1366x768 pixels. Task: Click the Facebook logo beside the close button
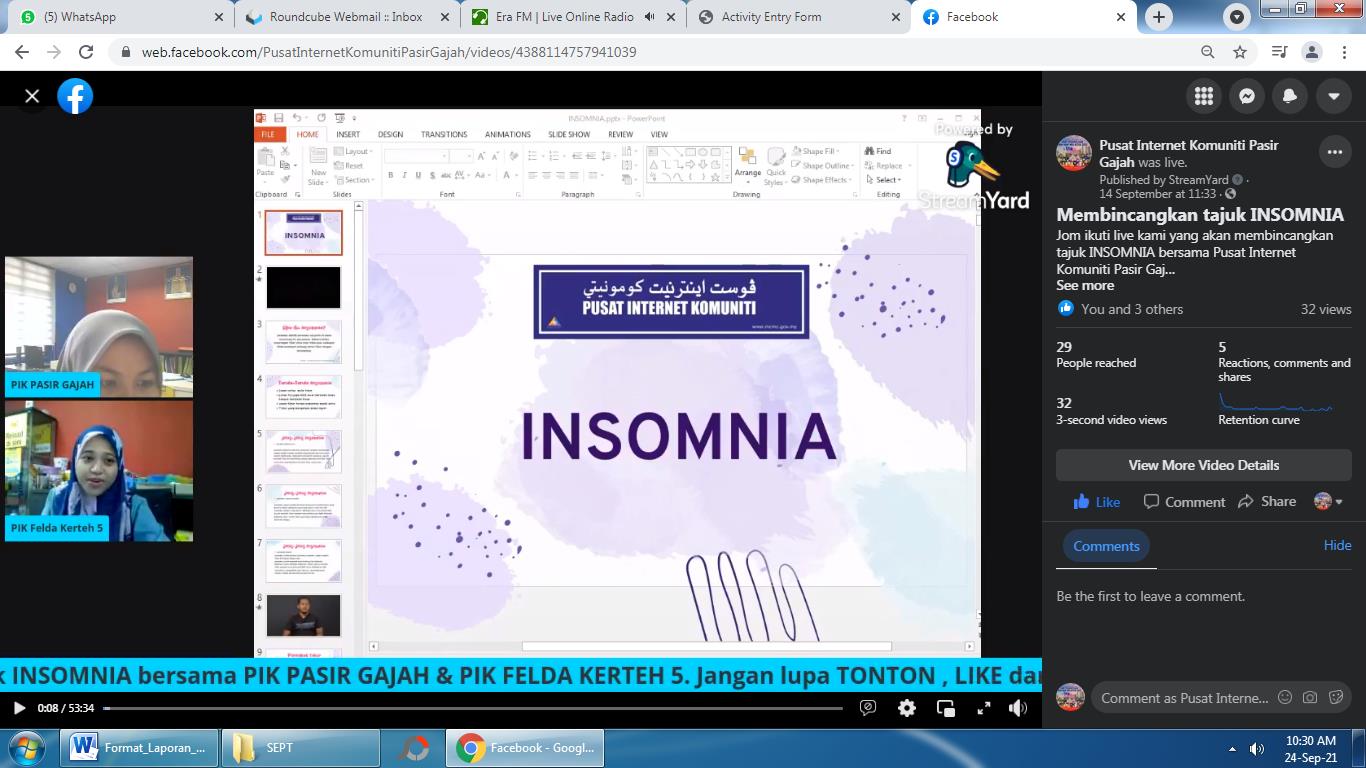pos(75,96)
